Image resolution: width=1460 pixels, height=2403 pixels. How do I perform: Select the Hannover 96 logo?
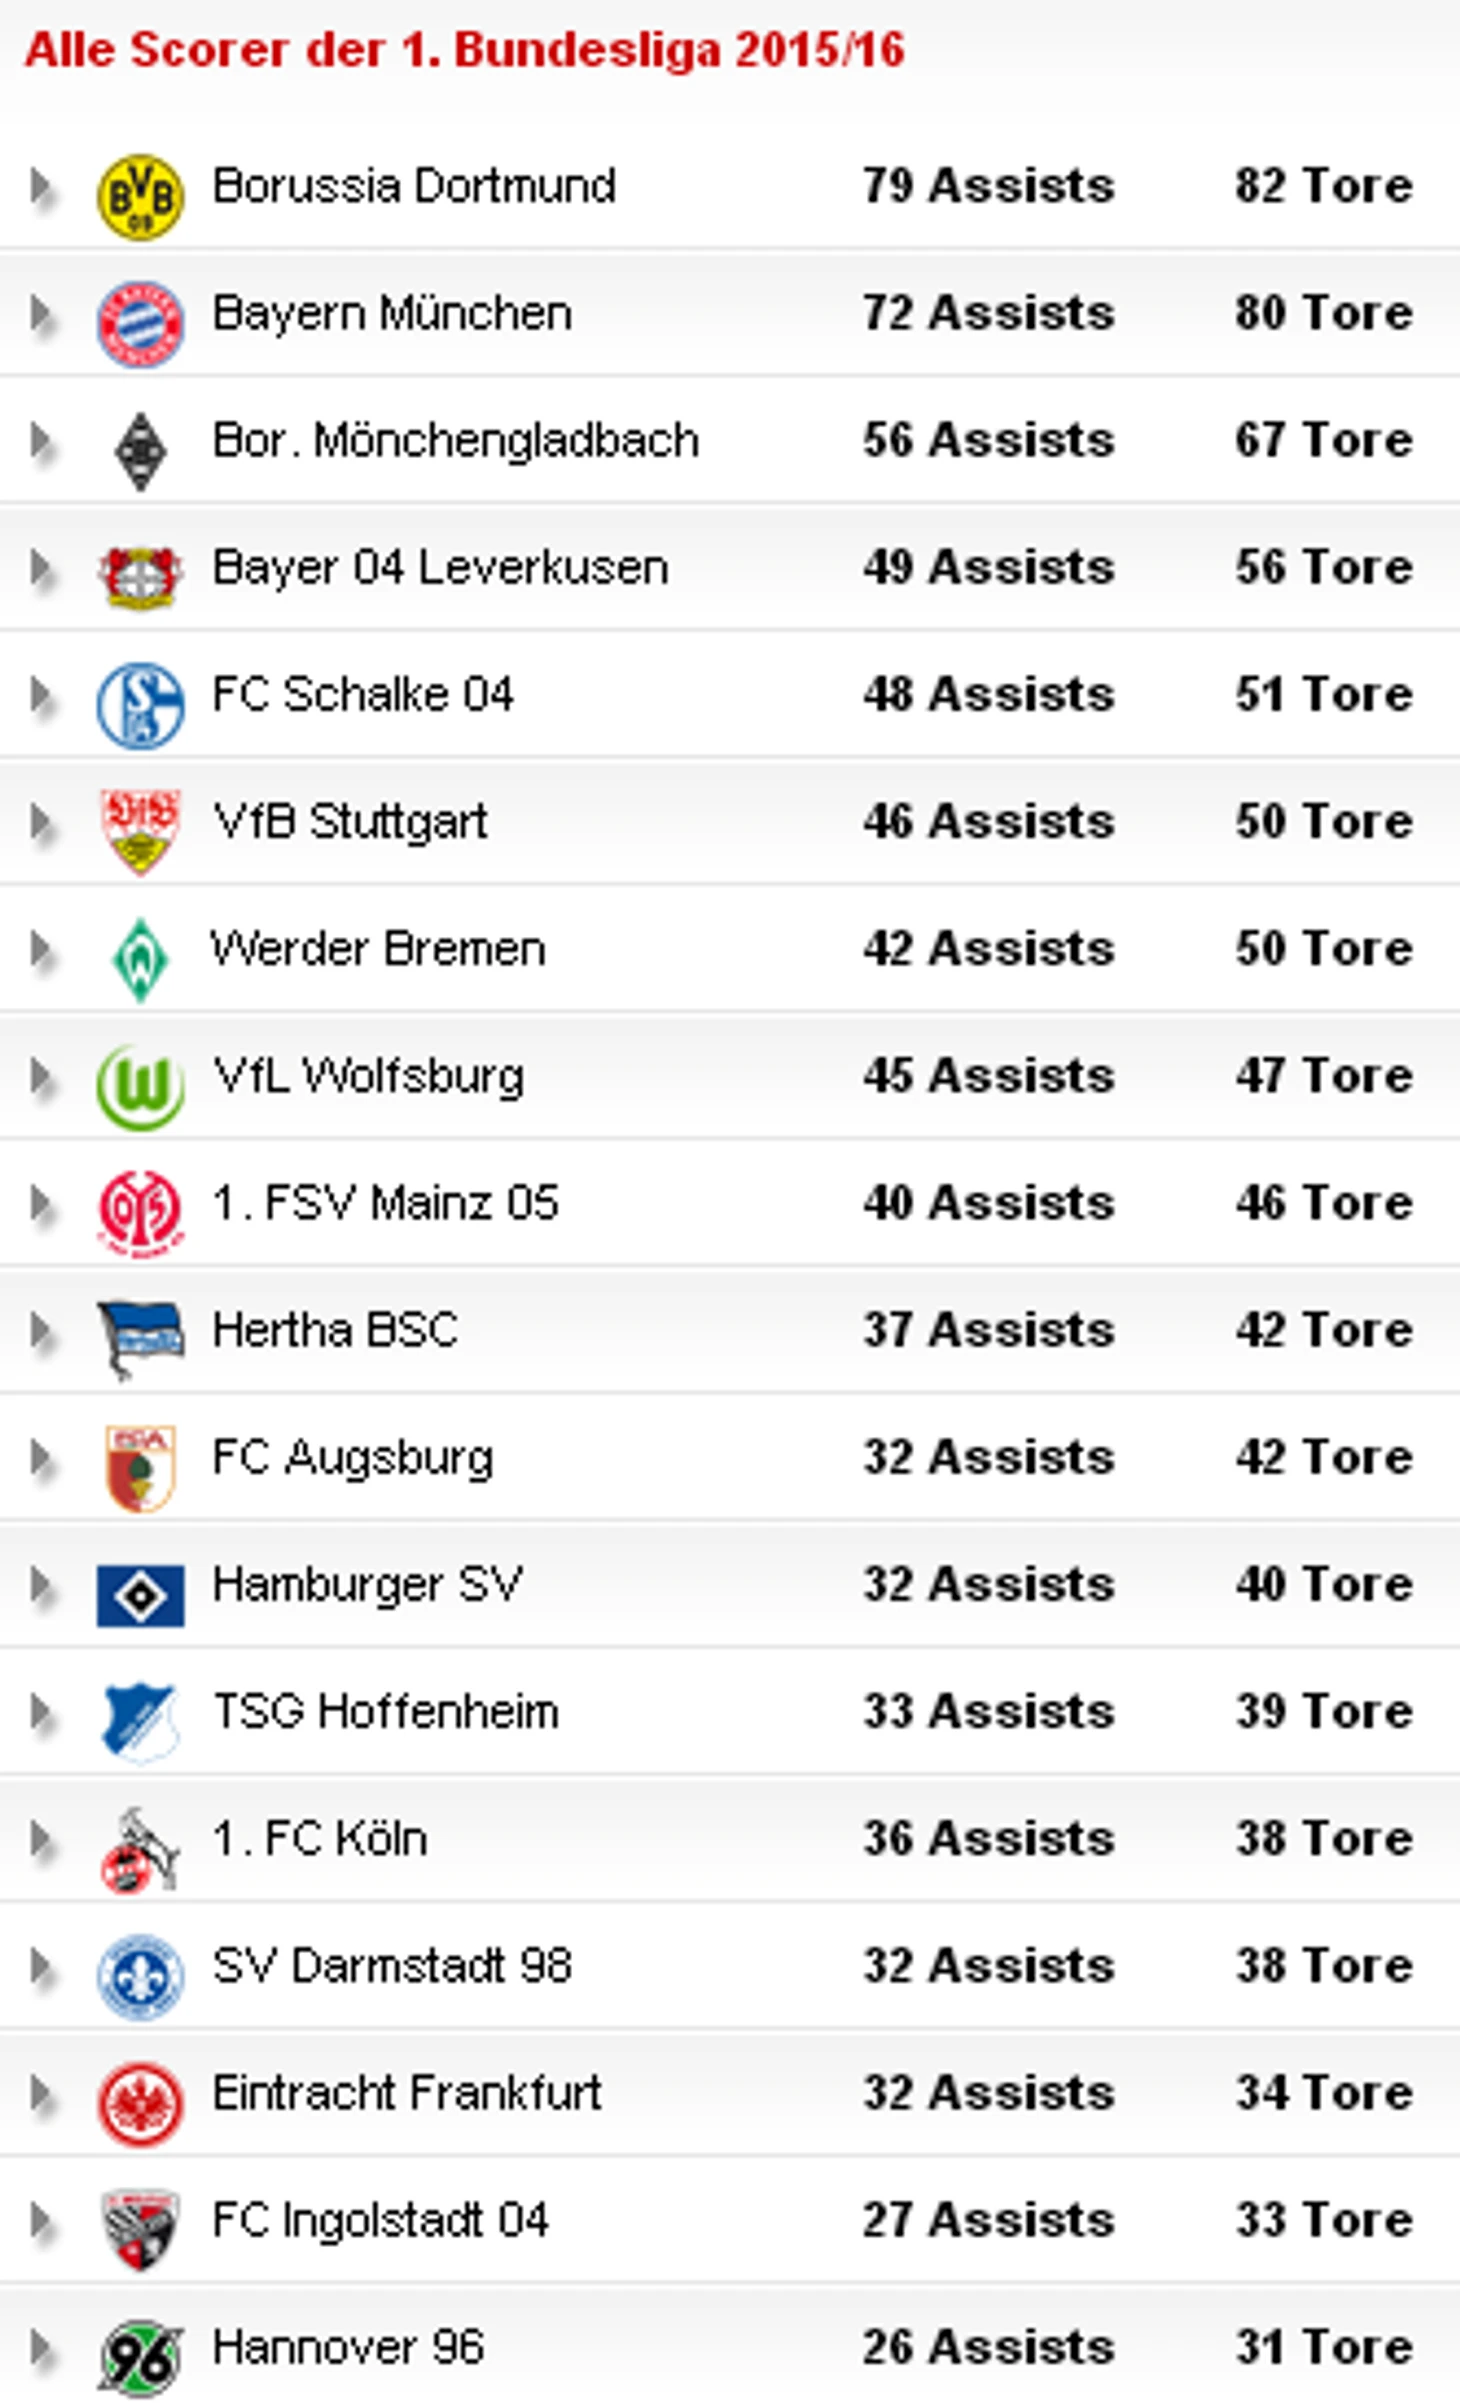(x=140, y=2358)
